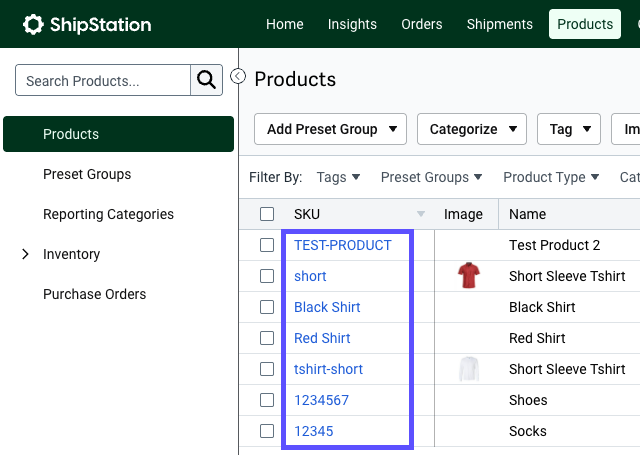Click the Red Shirt name cell
The height and width of the screenshot is (455, 640).
pos(537,338)
